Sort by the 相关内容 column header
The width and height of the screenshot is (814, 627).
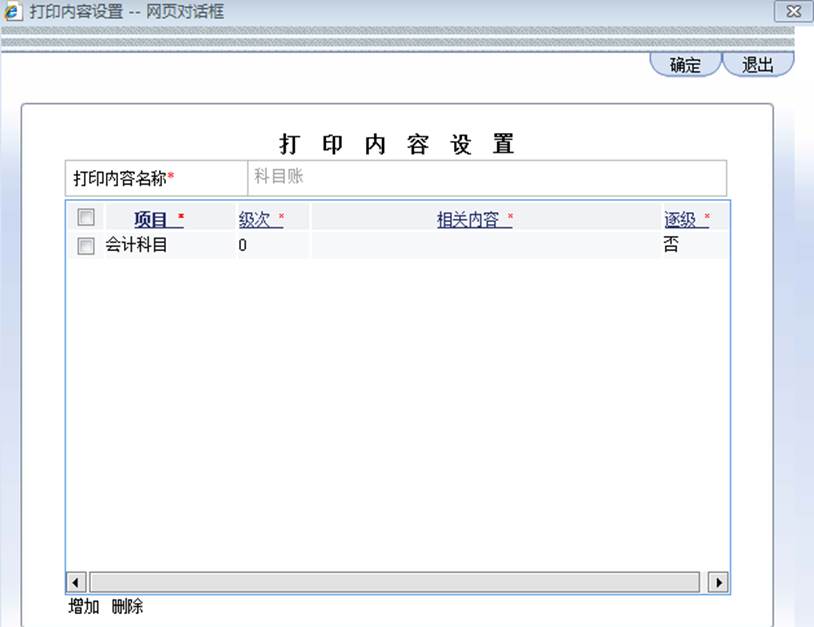[x=474, y=219]
